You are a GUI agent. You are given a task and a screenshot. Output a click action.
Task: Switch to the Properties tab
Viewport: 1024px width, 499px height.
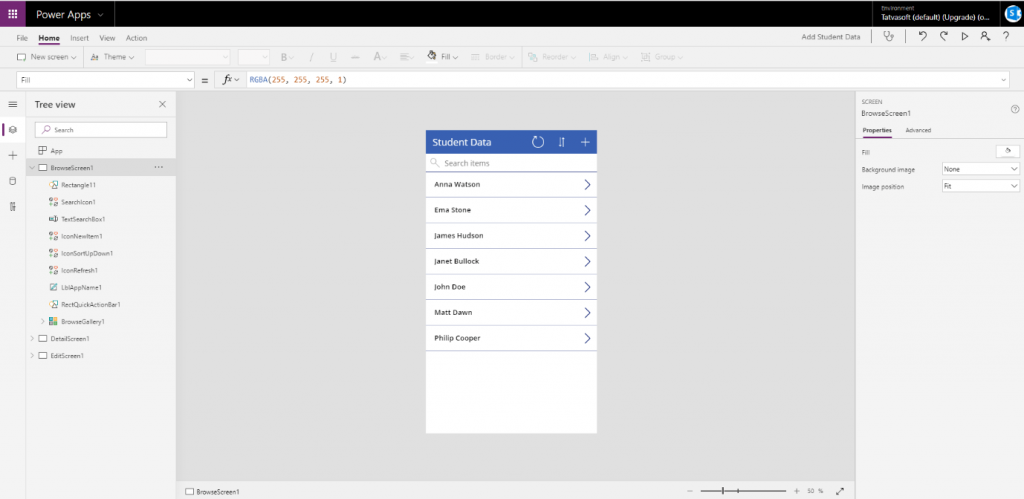point(877,131)
